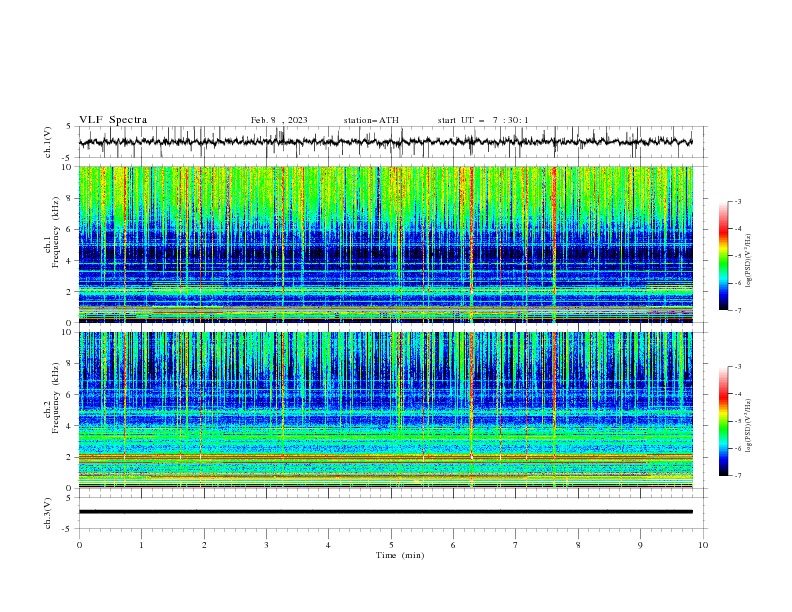
Task: Click the "station=ATH" header label
Action: pyautogui.click(x=371, y=120)
